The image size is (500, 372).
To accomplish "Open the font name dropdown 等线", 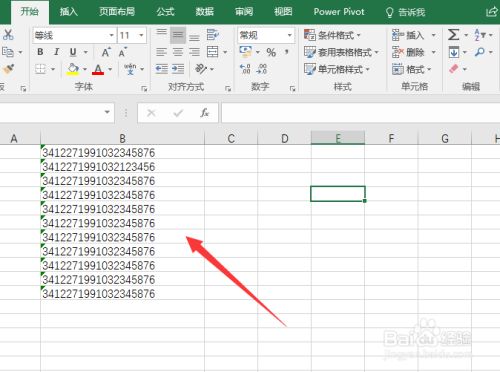I will tap(111, 35).
